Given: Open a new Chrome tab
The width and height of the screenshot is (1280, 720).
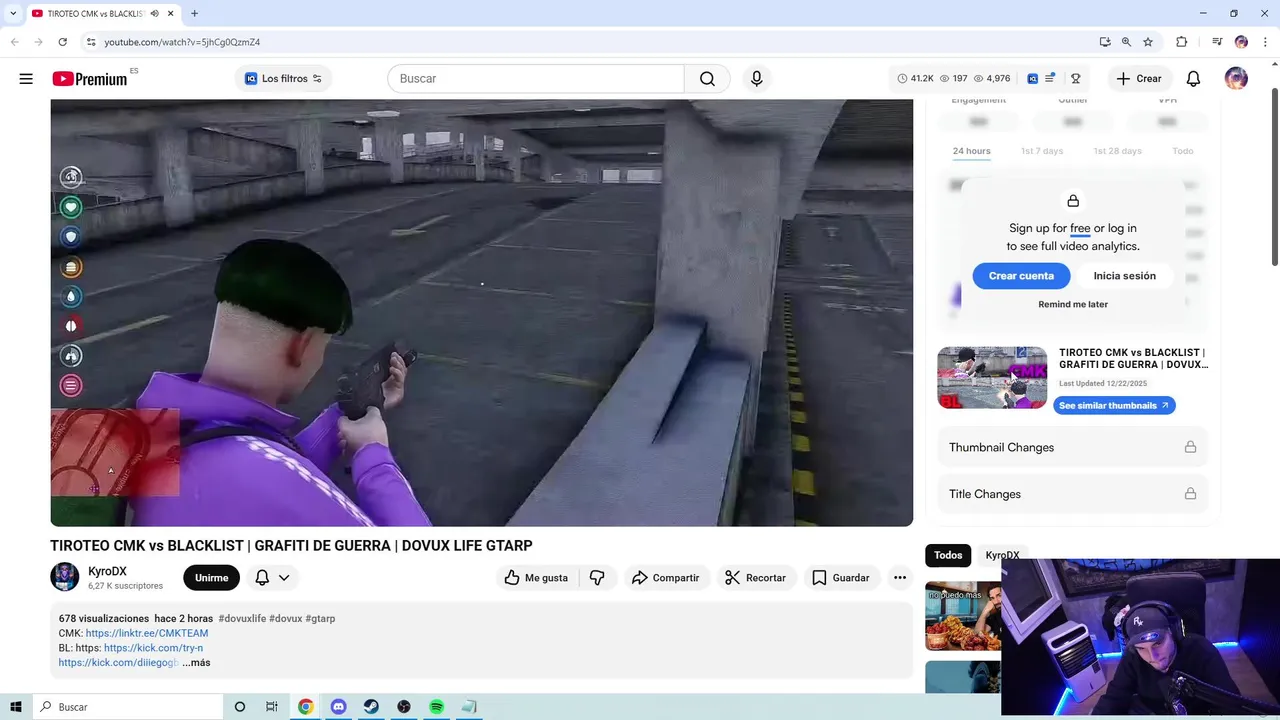Looking at the screenshot, I should 194,14.
